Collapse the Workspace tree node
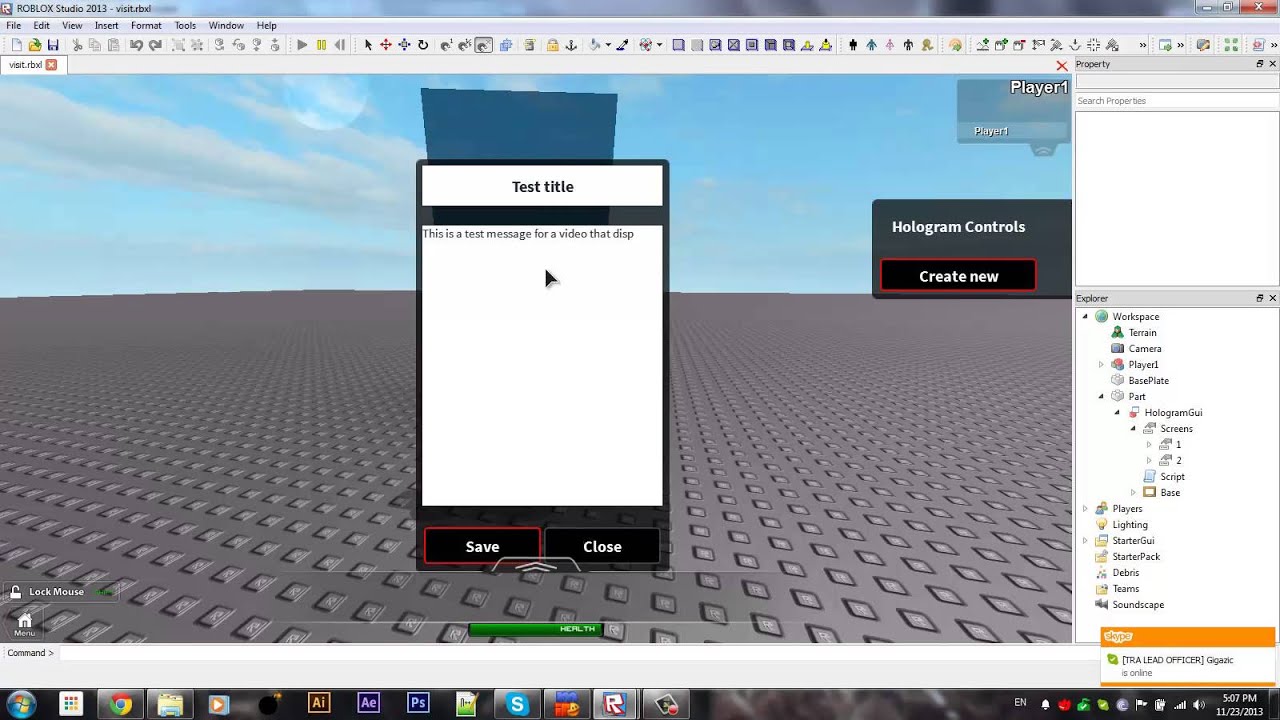This screenshot has height=720, width=1280. tap(1085, 317)
